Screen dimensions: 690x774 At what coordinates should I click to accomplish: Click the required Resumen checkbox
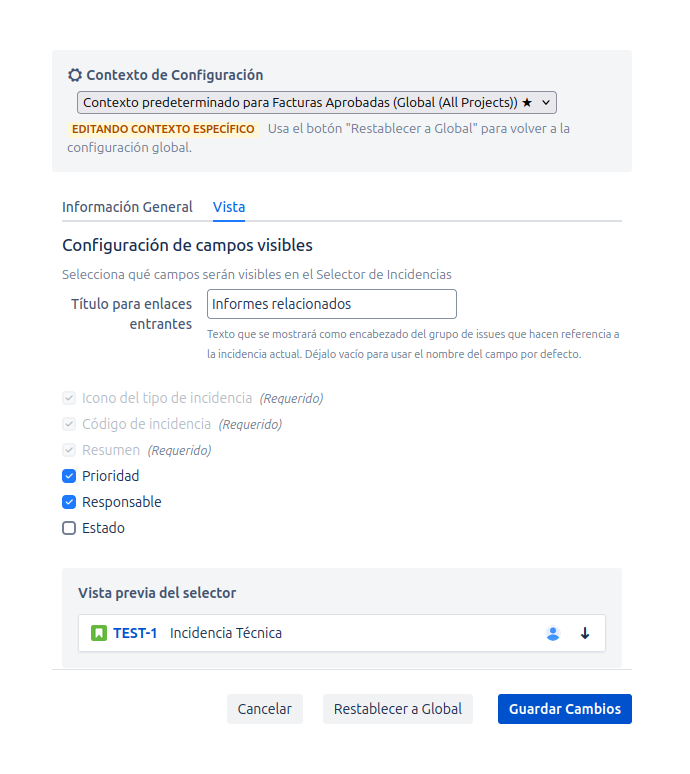click(x=69, y=450)
